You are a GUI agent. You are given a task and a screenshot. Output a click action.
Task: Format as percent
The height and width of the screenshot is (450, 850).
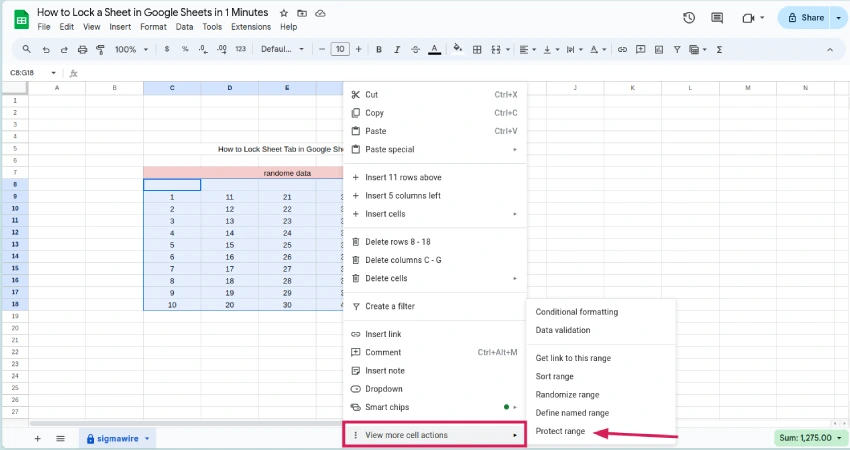coord(185,49)
